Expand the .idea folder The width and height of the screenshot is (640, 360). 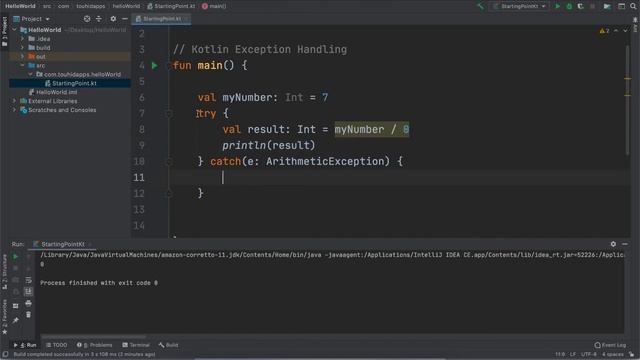(22, 39)
